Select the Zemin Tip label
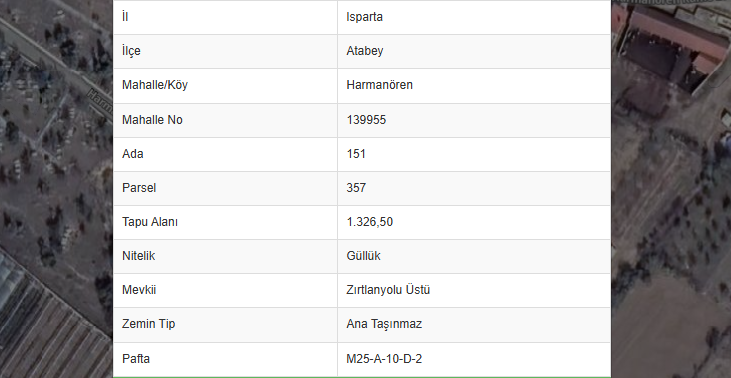Viewport: 731px width, 378px height. (148, 324)
